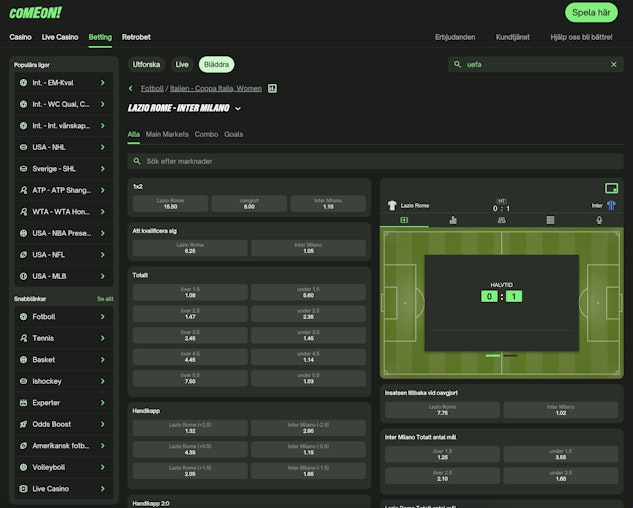This screenshot has width=633, height=508.
Task: Select the Bläddra pill button
Action: click(216, 65)
